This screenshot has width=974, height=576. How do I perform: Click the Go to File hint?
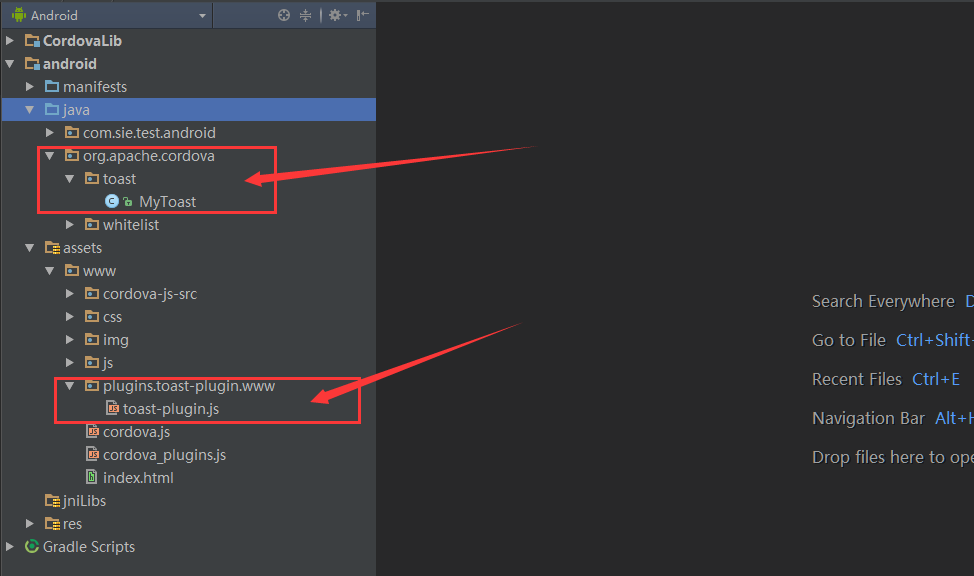click(849, 341)
